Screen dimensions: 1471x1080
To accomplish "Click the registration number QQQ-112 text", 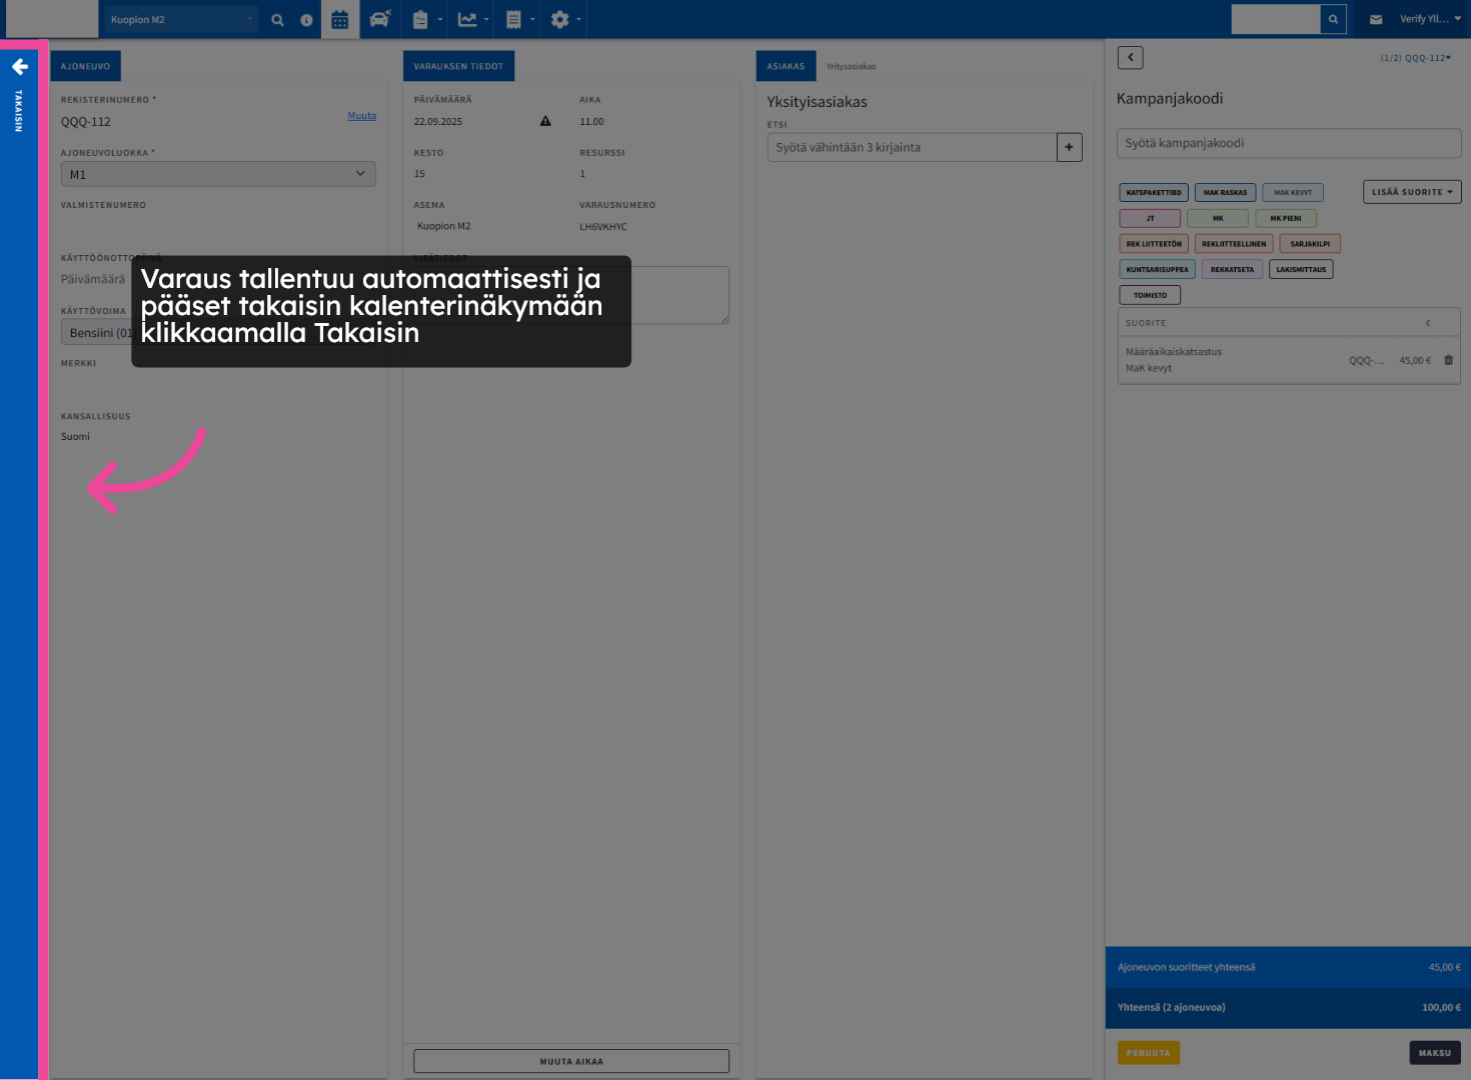I will 86,122.
